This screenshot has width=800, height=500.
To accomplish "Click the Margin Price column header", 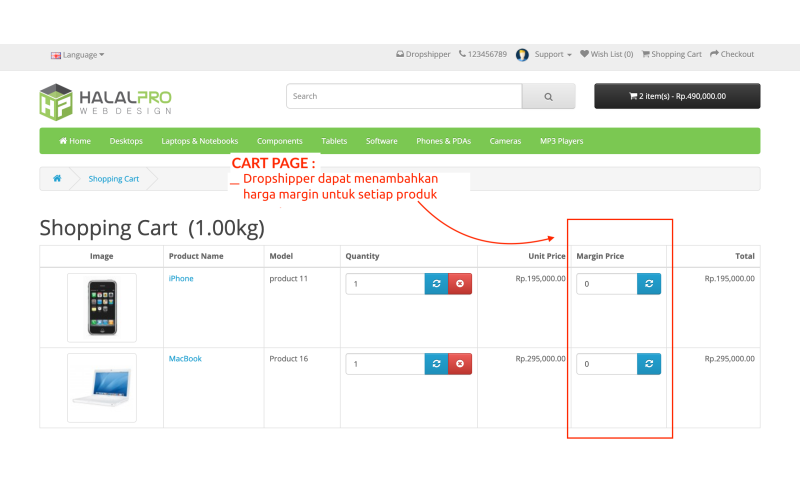I will point(600,256).
